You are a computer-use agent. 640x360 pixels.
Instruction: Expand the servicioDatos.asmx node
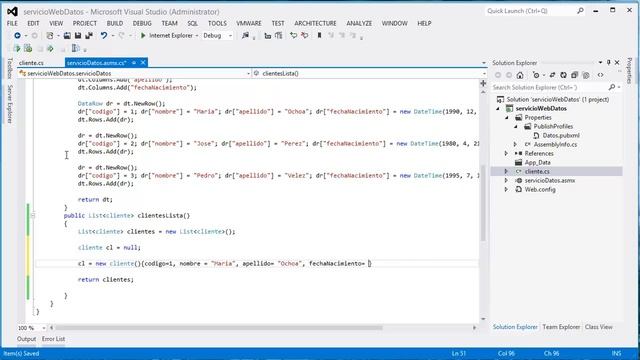pyautogui.click(x=507, y=180)
